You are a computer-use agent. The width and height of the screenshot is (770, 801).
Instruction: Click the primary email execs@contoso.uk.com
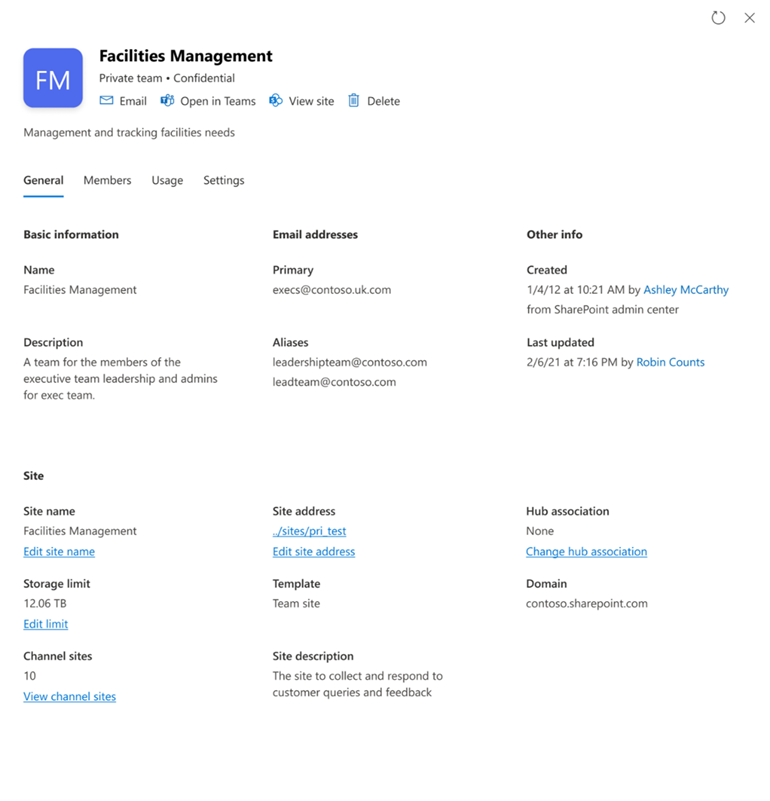tap(332, 290)
